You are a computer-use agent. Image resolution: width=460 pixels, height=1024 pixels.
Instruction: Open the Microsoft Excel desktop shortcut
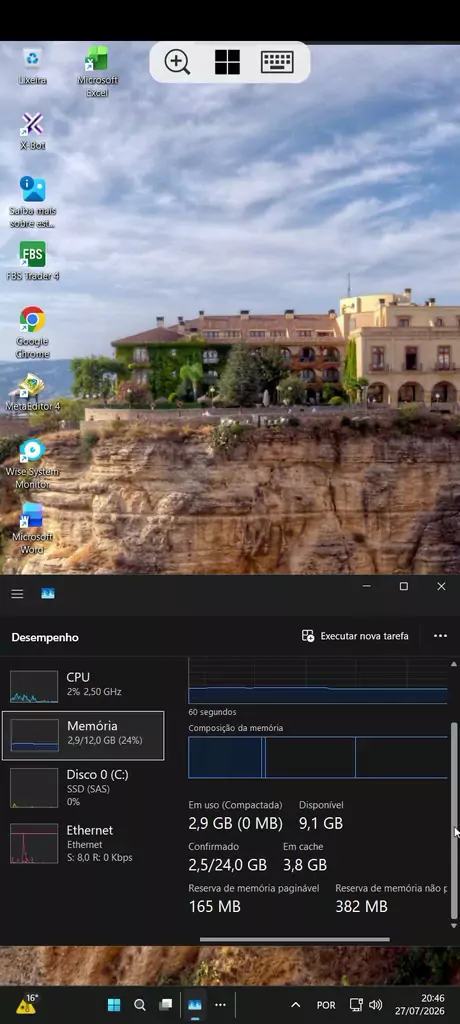(97, 71)
